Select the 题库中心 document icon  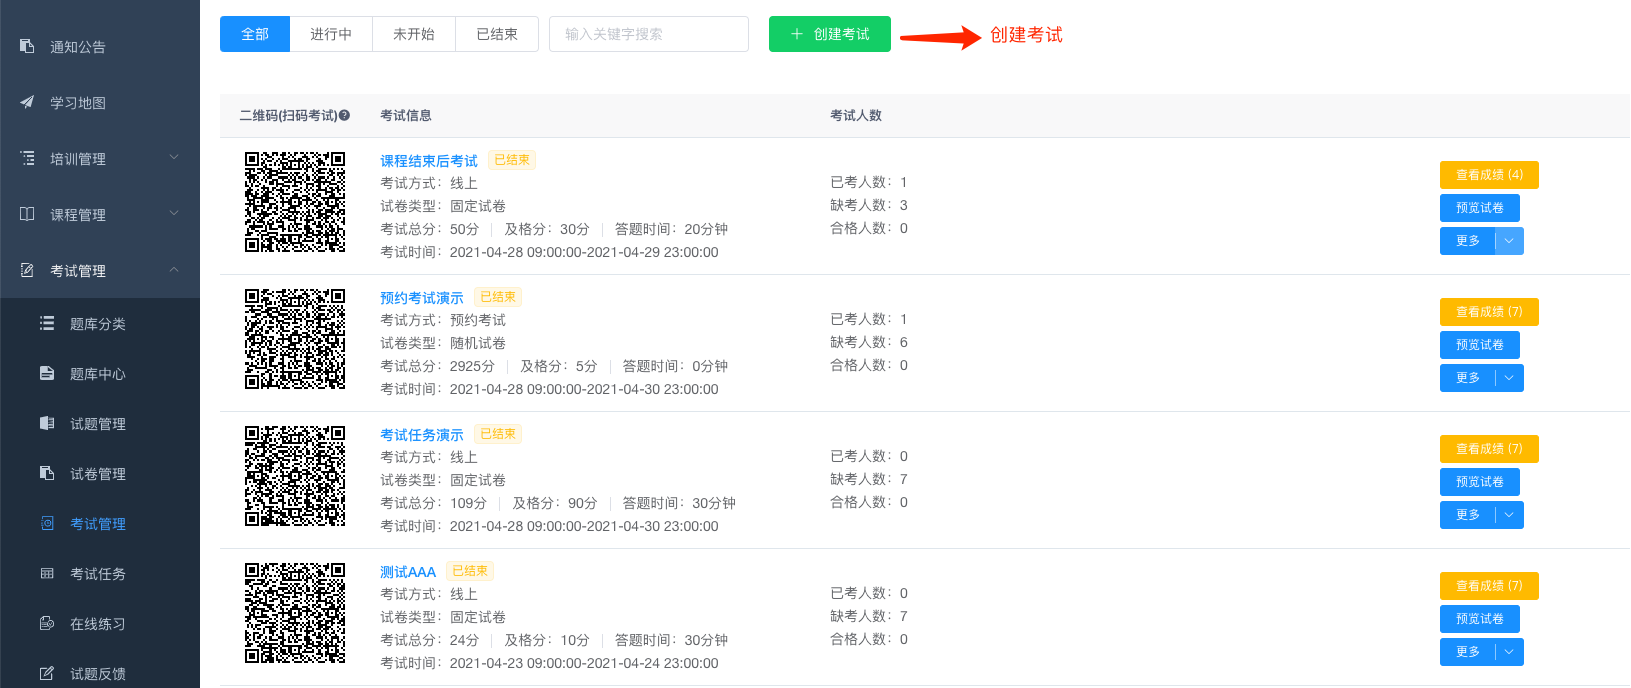[47, 373]
